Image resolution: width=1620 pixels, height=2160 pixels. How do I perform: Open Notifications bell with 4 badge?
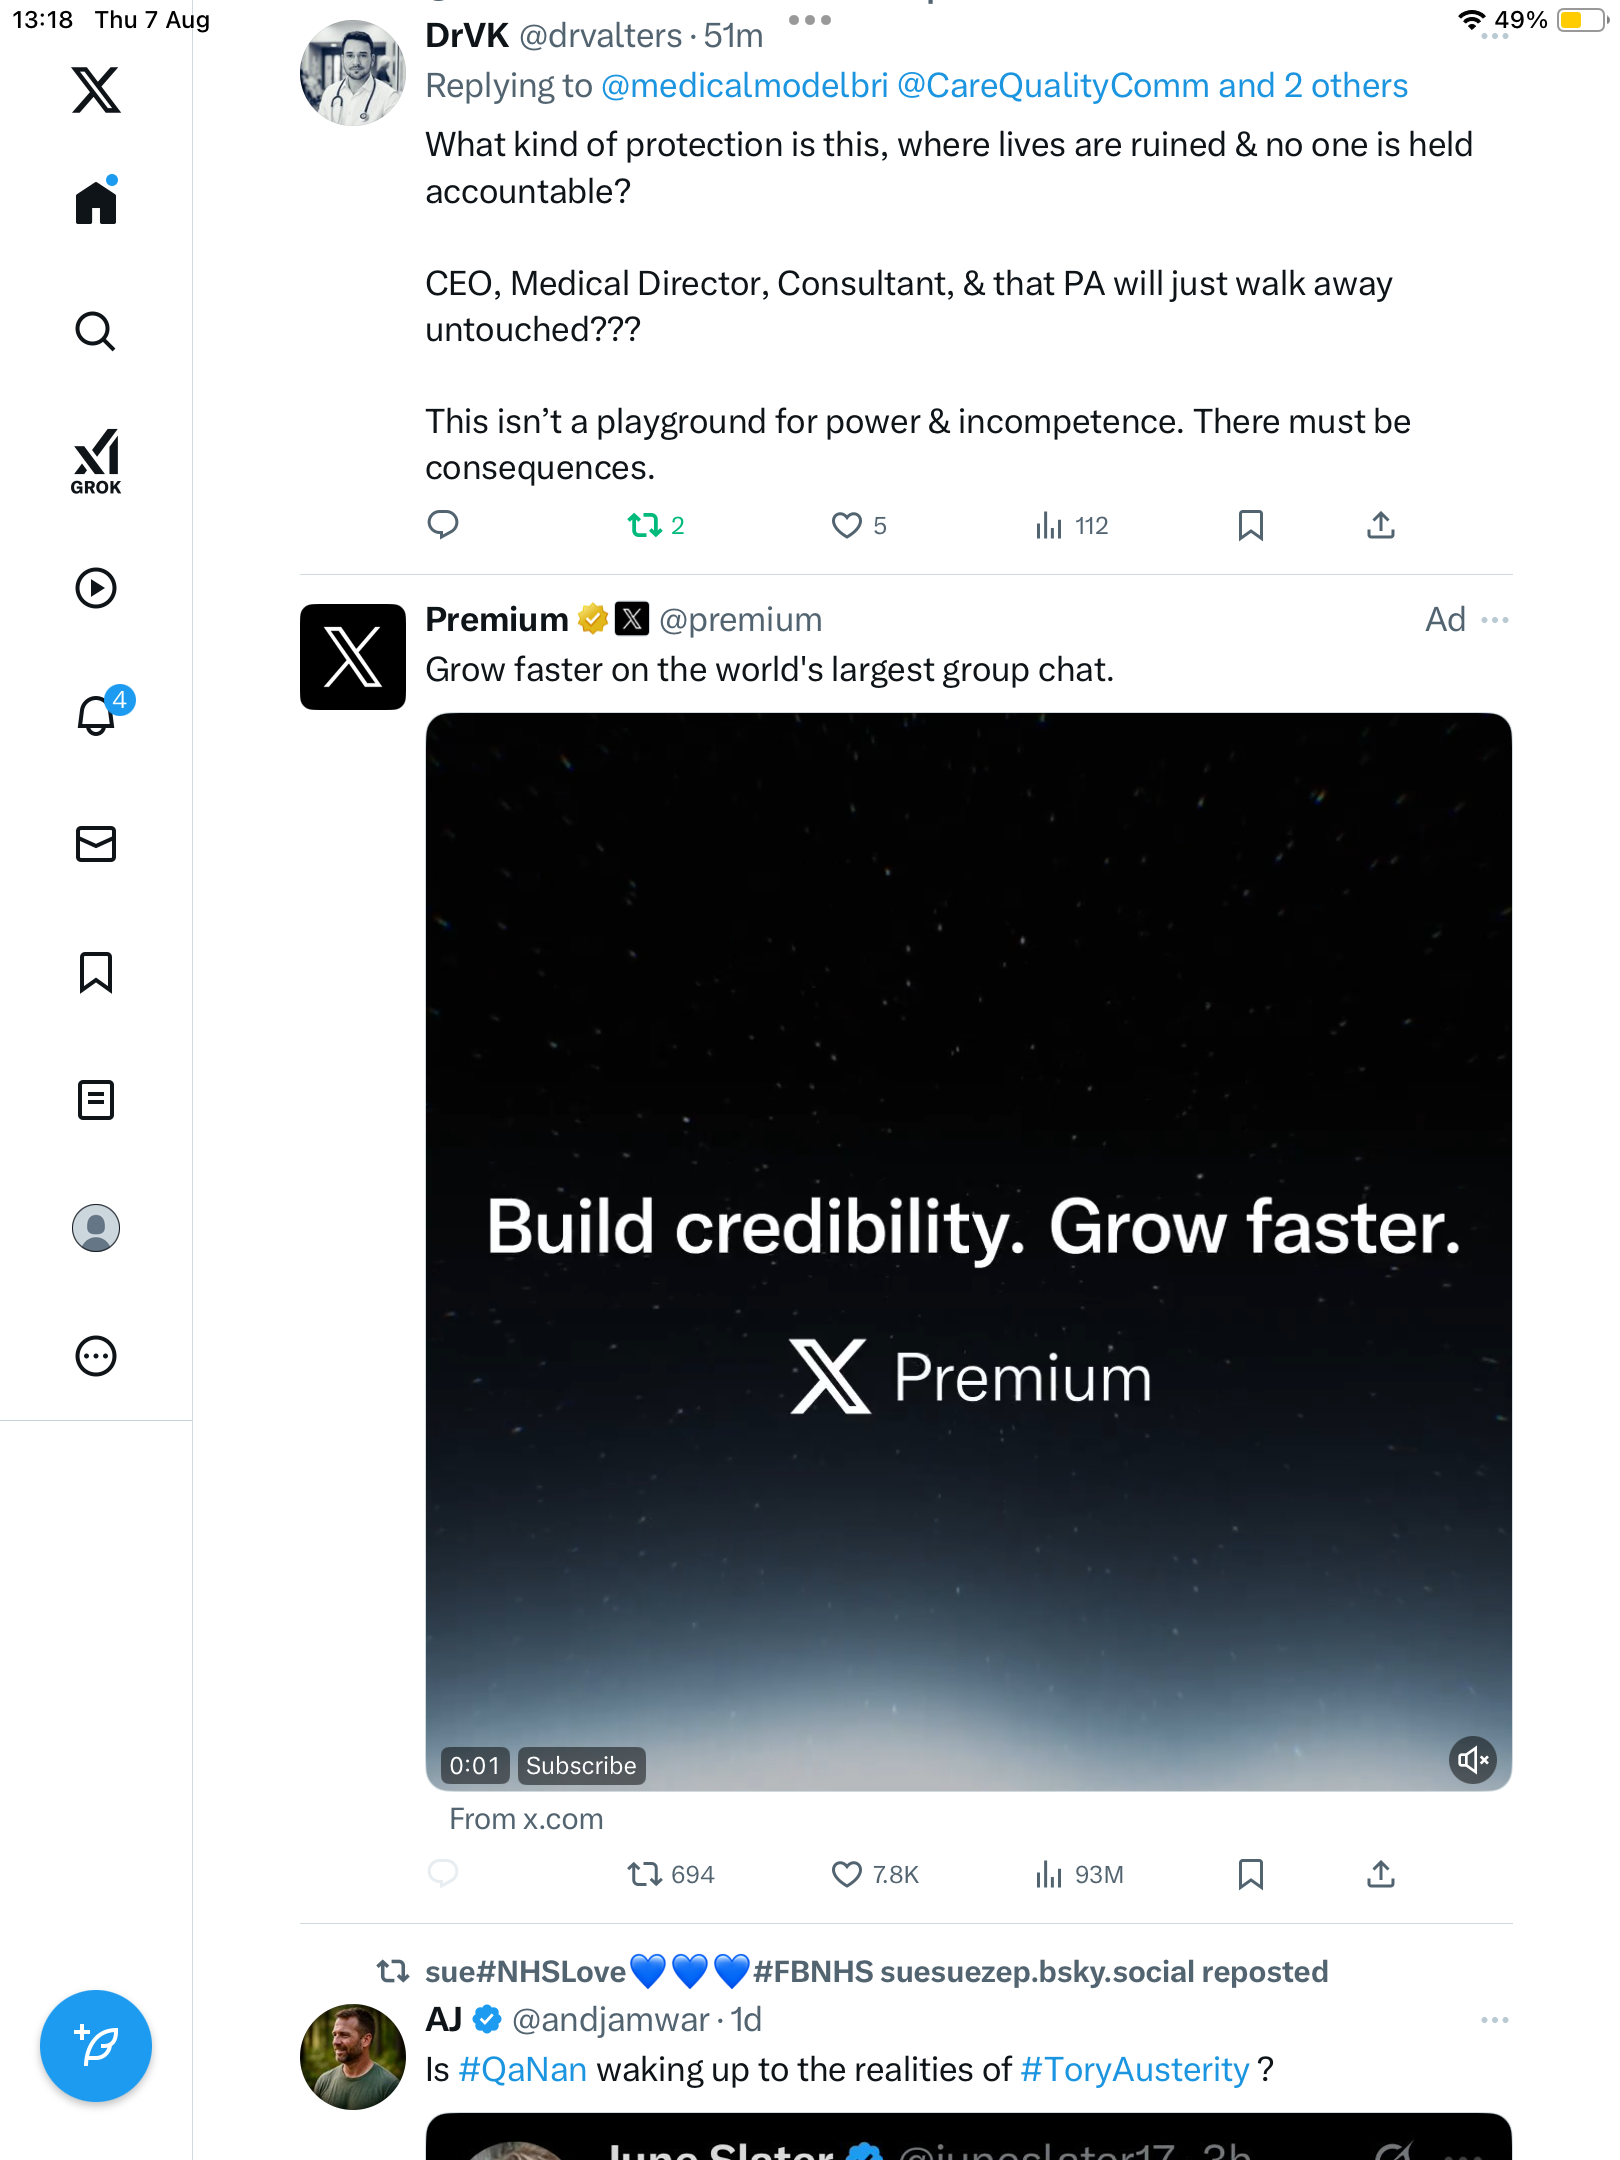coord(98,715)
